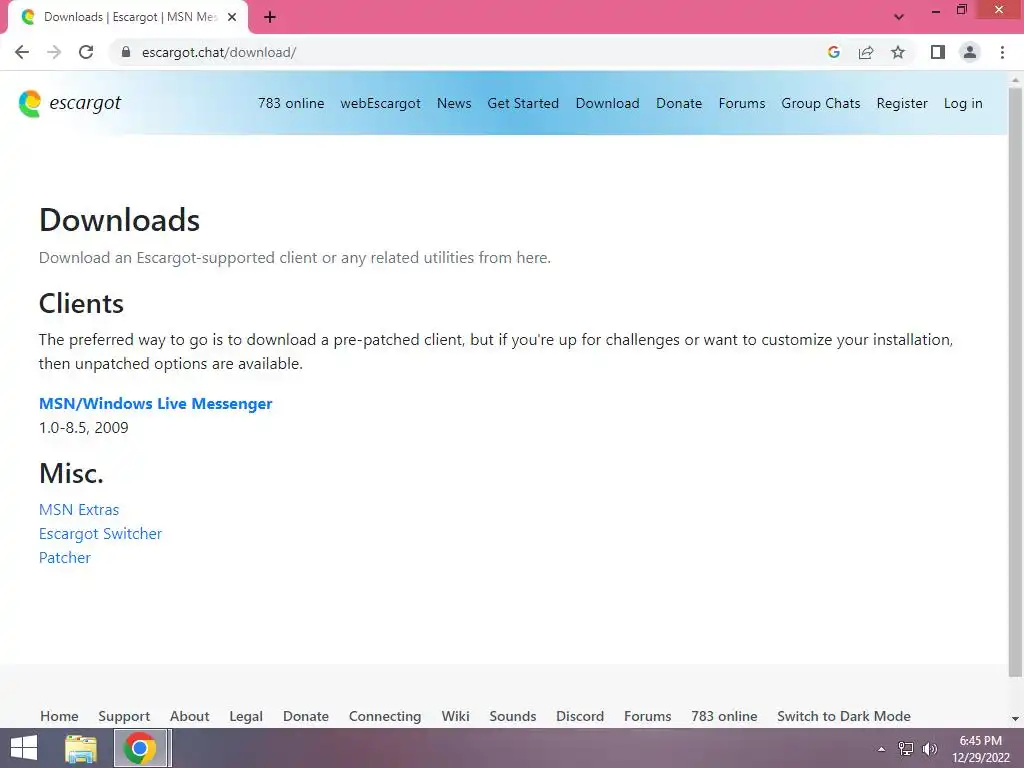Click the Clients heading text

pos(81,304)
